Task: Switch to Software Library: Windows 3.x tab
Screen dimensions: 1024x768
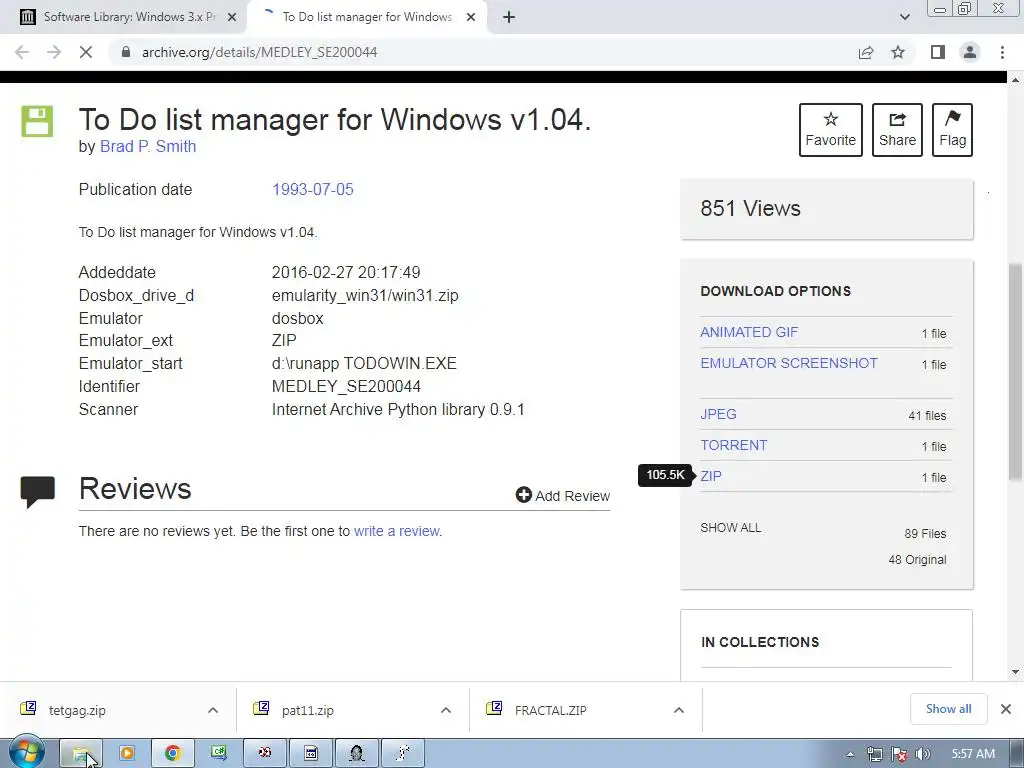Action: tap(123, 17)
